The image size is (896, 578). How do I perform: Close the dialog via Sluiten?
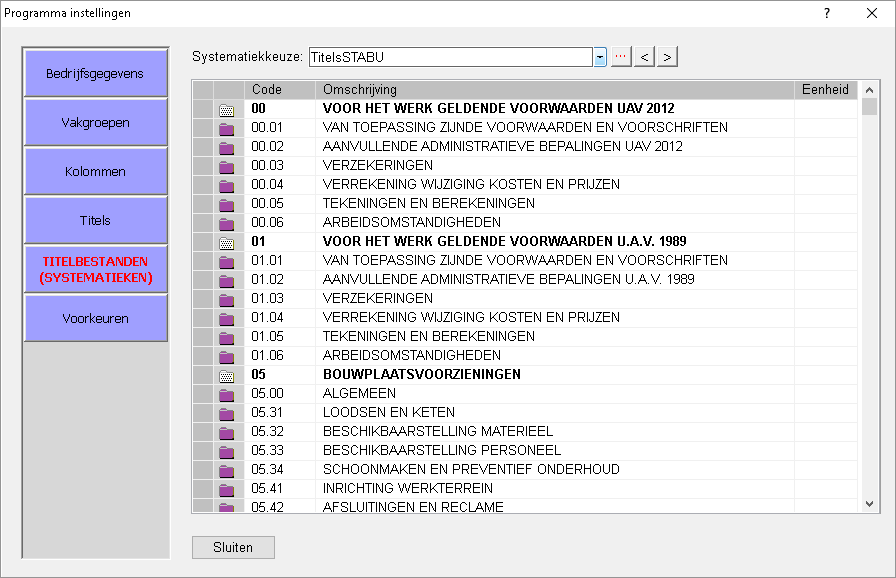(x=233, y=547)
